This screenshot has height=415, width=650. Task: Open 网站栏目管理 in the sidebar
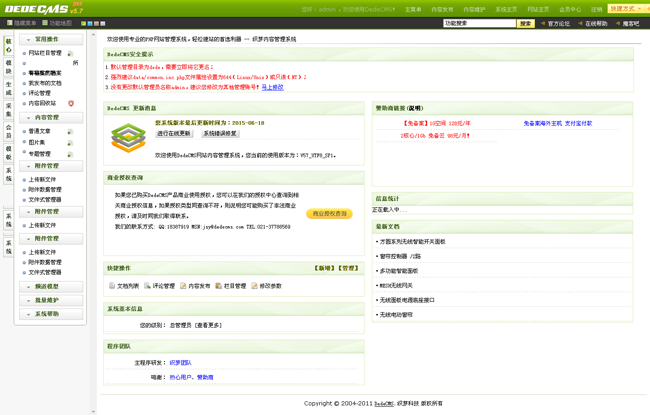pyautogui.click(x=45, y=53)
